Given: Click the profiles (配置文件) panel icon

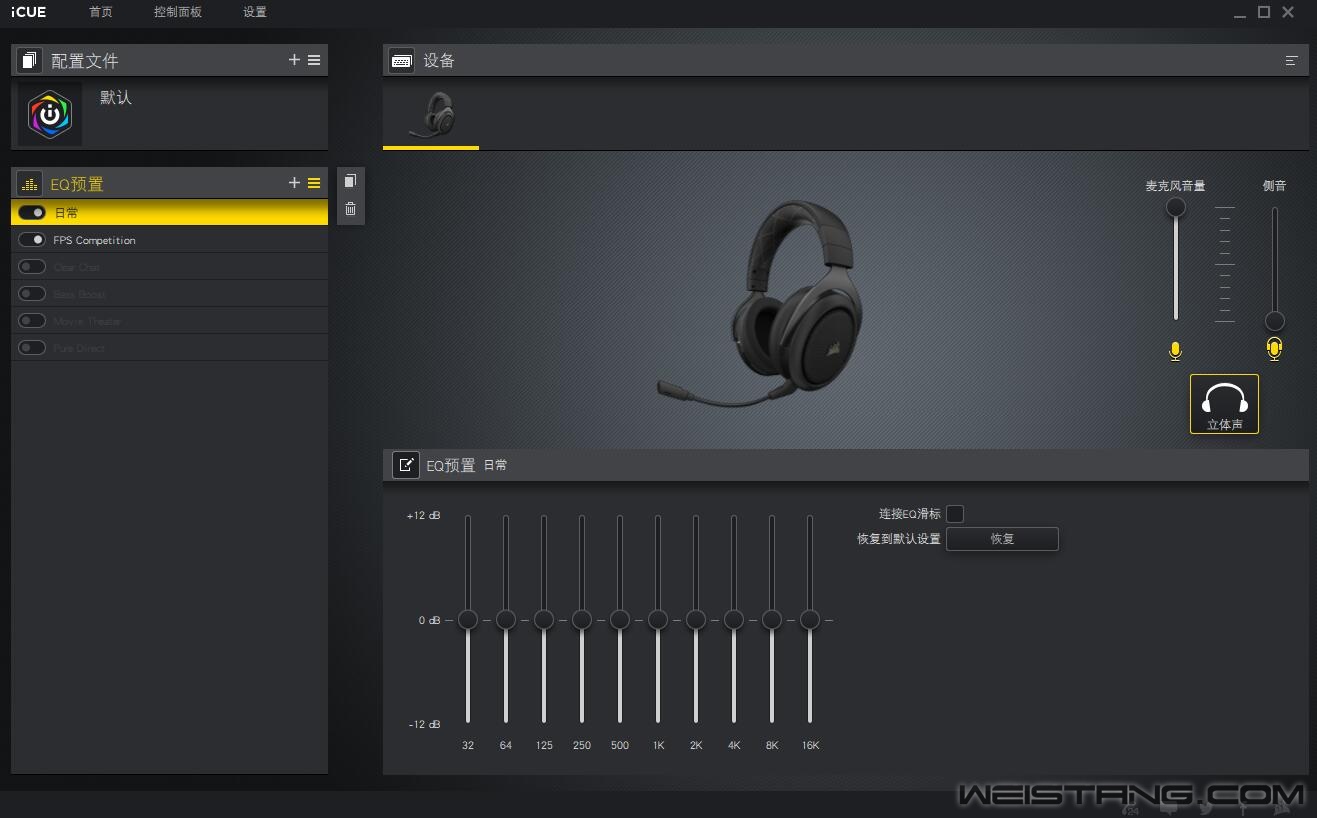Looking at the screenshot, I should 29,60.
